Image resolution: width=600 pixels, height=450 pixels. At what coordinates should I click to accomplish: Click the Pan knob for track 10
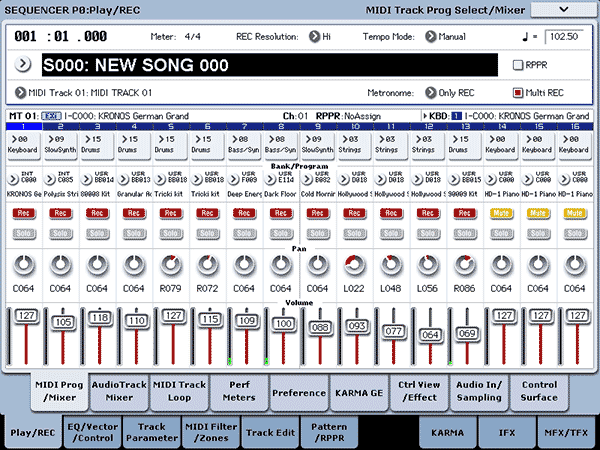click(x=355, y=266)
